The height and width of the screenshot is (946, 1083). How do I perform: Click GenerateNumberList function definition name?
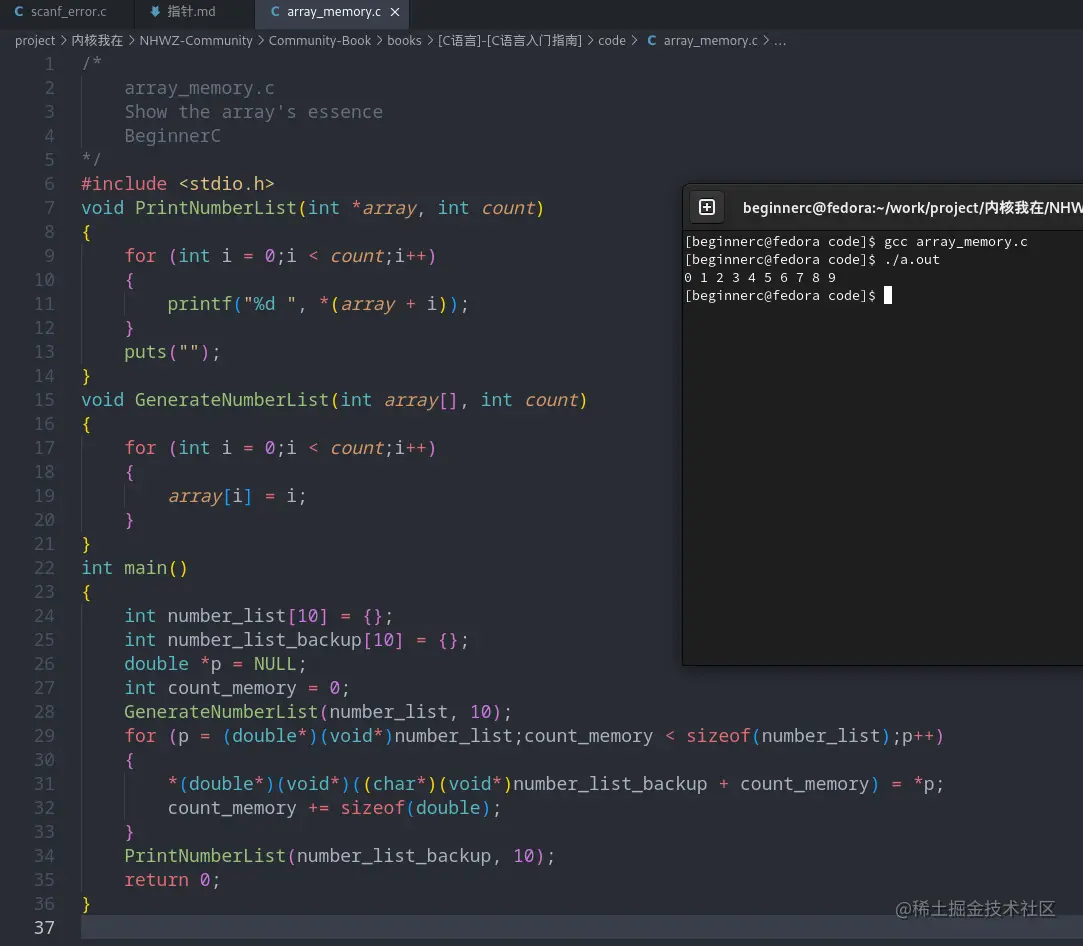231,400
